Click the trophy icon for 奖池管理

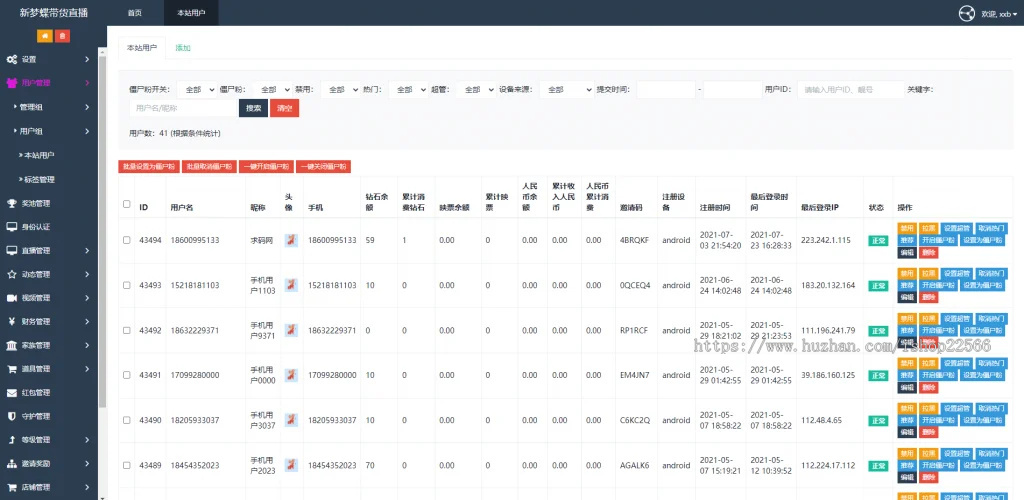(12, 204)
